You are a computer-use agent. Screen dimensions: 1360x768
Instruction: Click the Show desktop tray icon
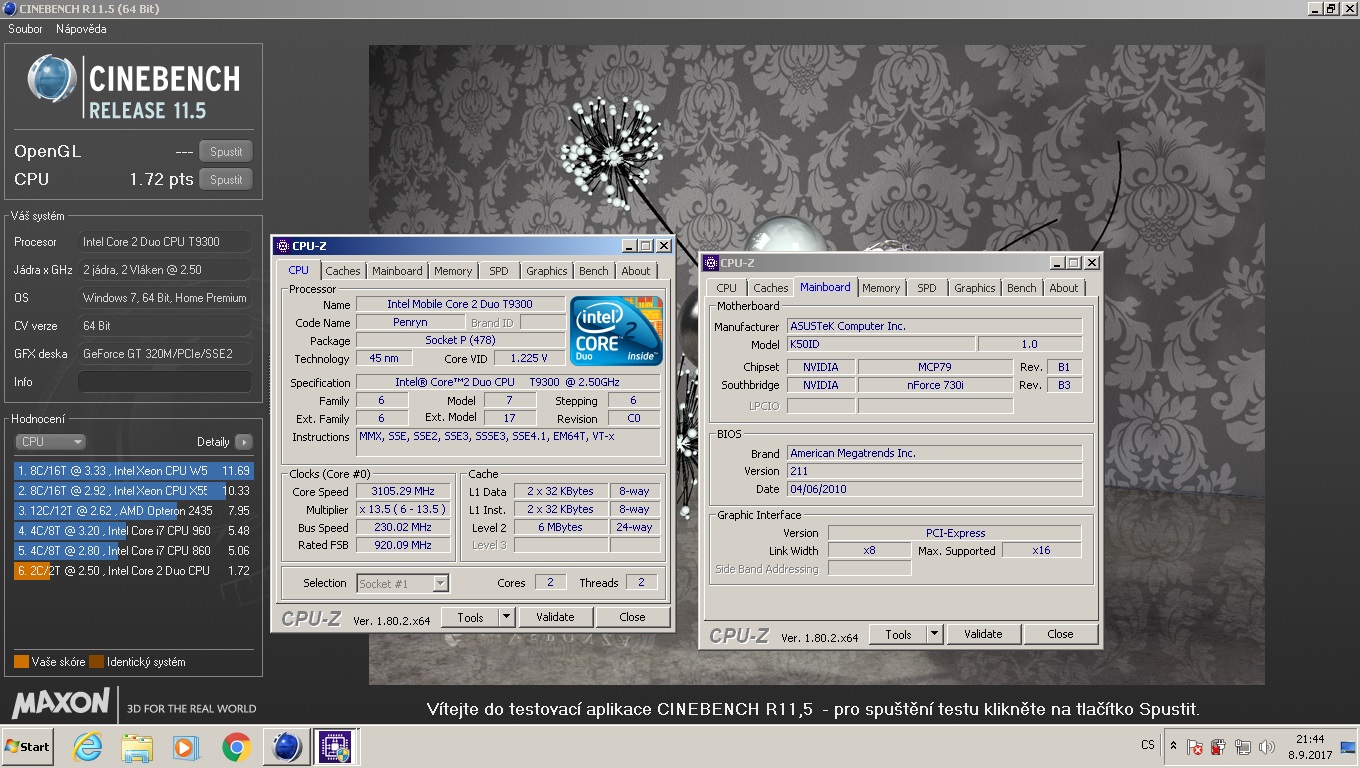point(1348,747)
